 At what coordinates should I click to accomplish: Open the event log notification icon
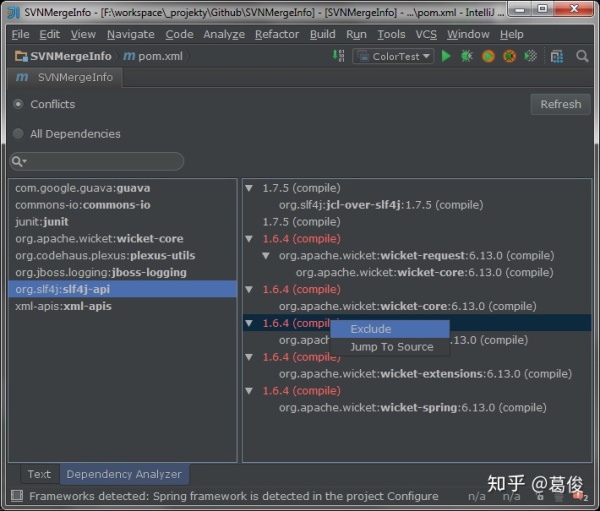tap(580, 496)
